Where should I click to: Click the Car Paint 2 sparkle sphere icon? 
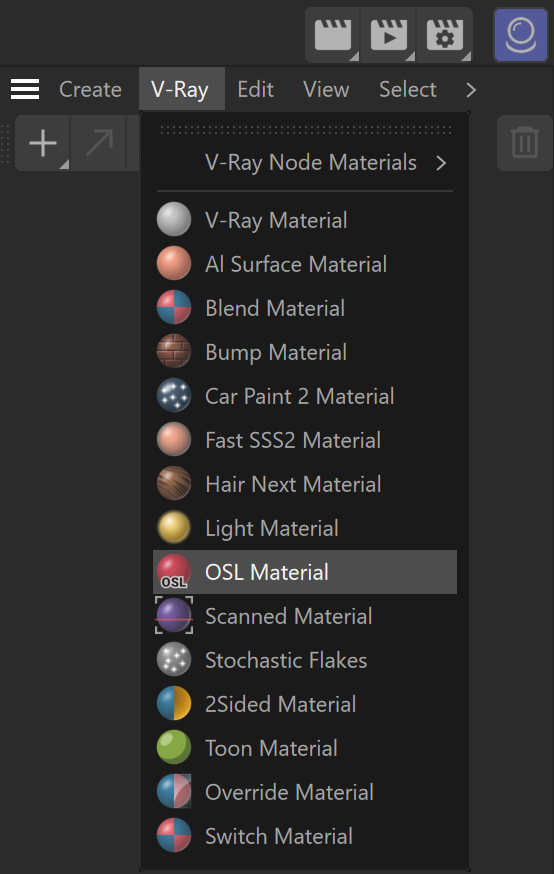(x=174, y=396)
